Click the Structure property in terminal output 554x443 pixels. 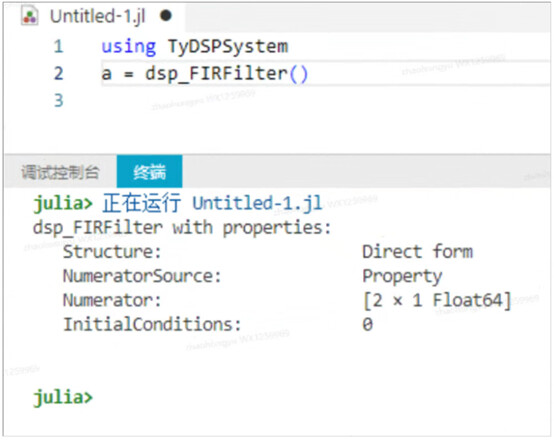[x=112, y=252]
